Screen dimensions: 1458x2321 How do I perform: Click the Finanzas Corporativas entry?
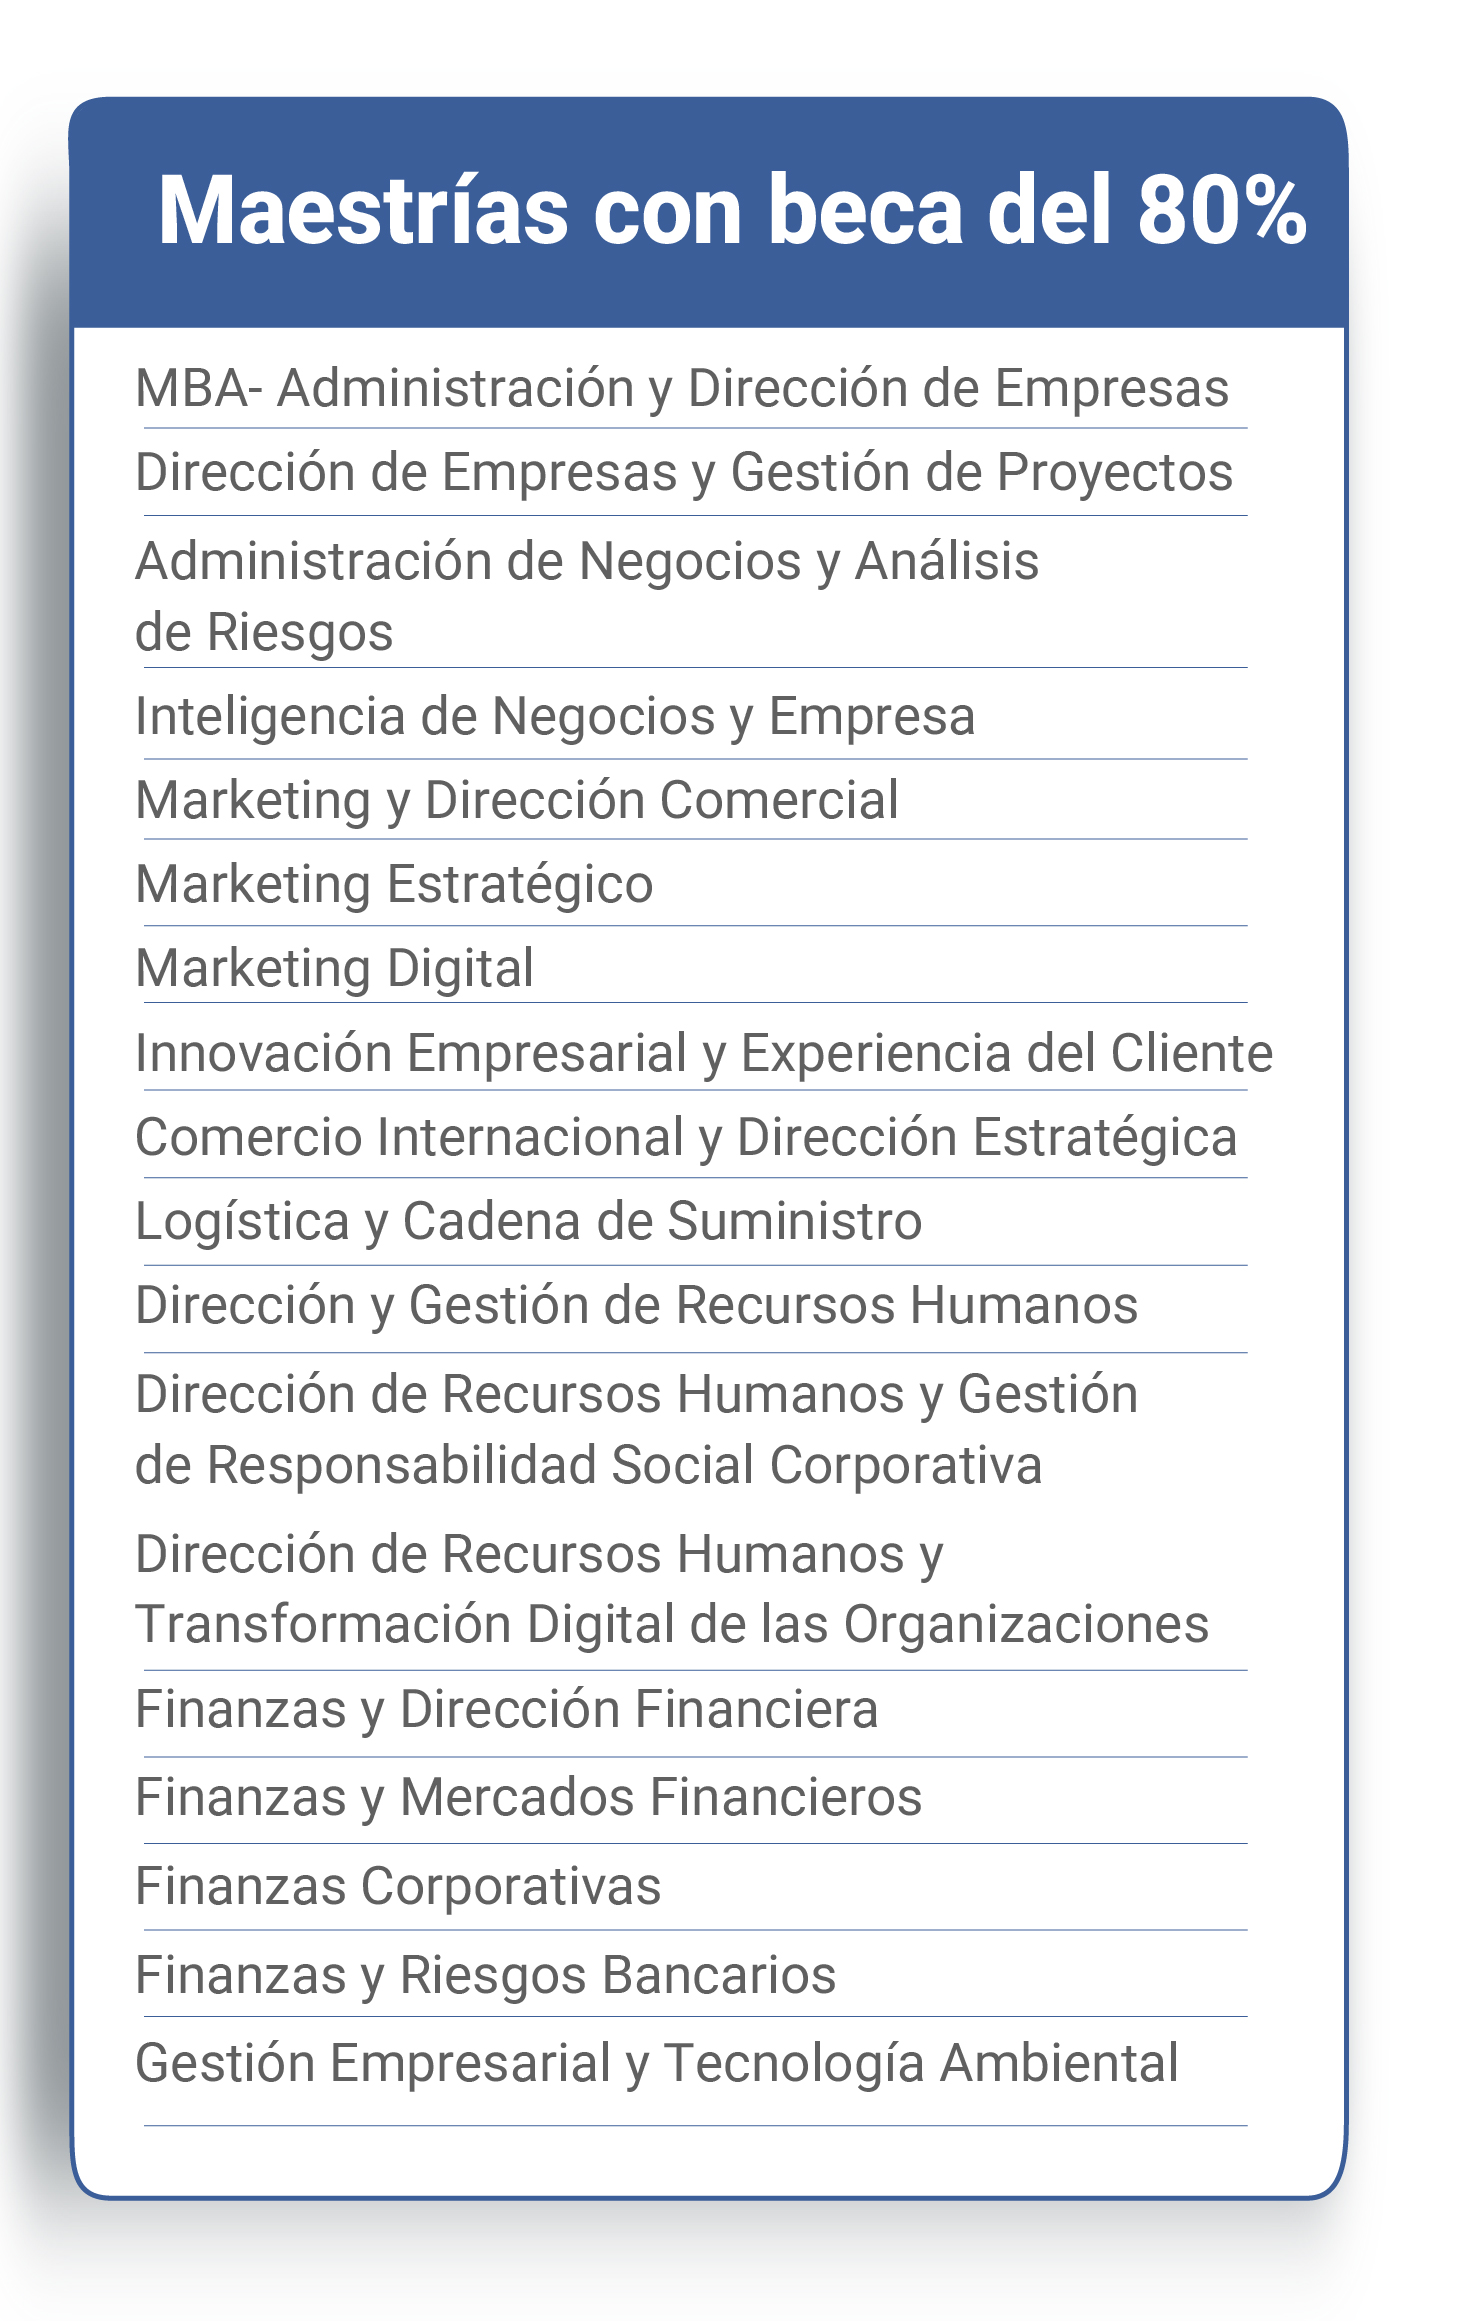(398, 1886)
